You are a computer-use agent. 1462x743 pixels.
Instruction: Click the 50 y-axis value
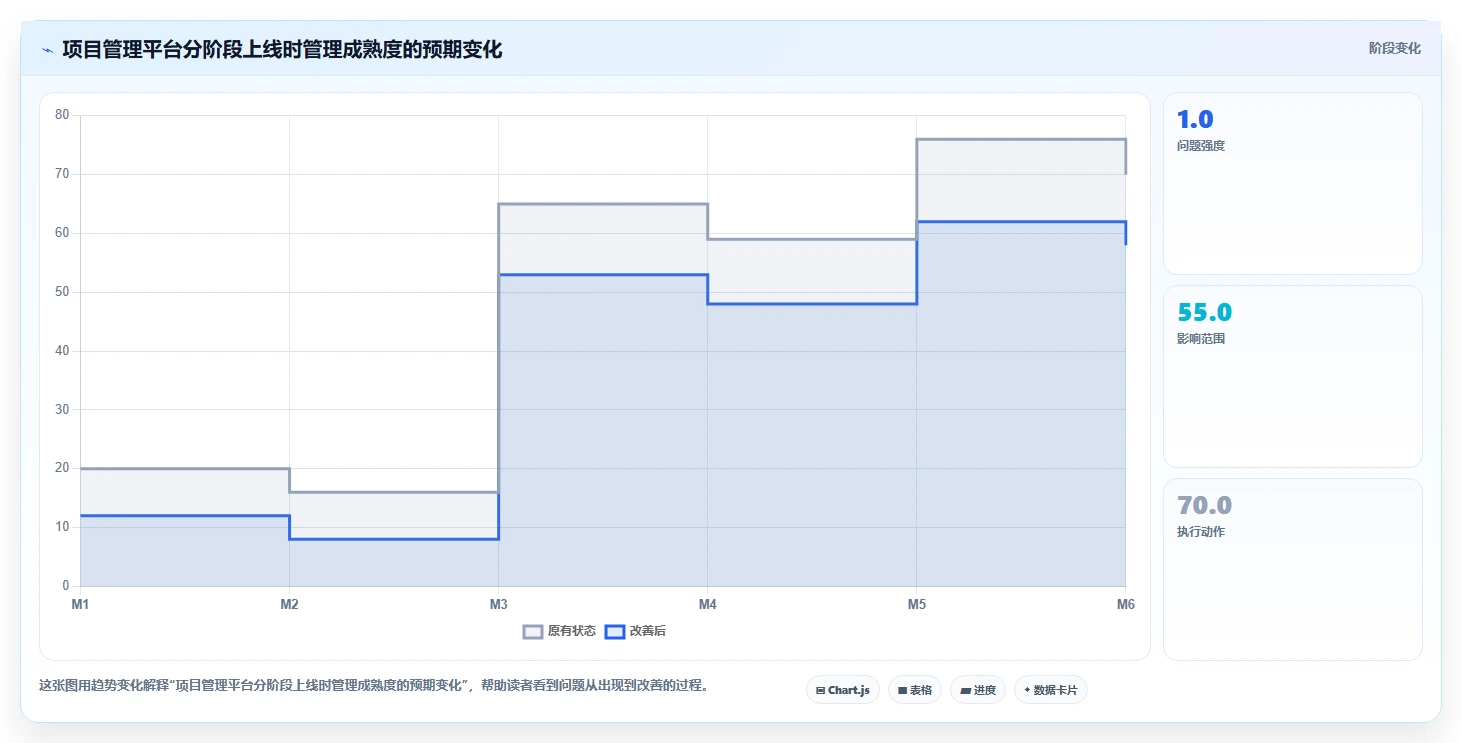click(62, 292)
